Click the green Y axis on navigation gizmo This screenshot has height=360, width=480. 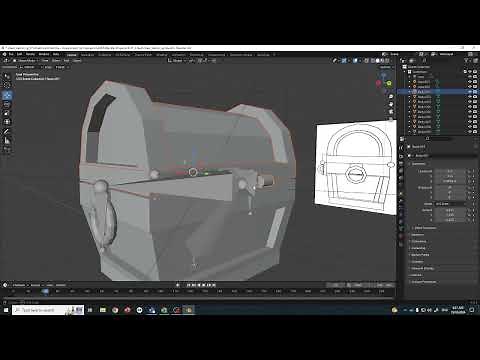click(389, 83)
